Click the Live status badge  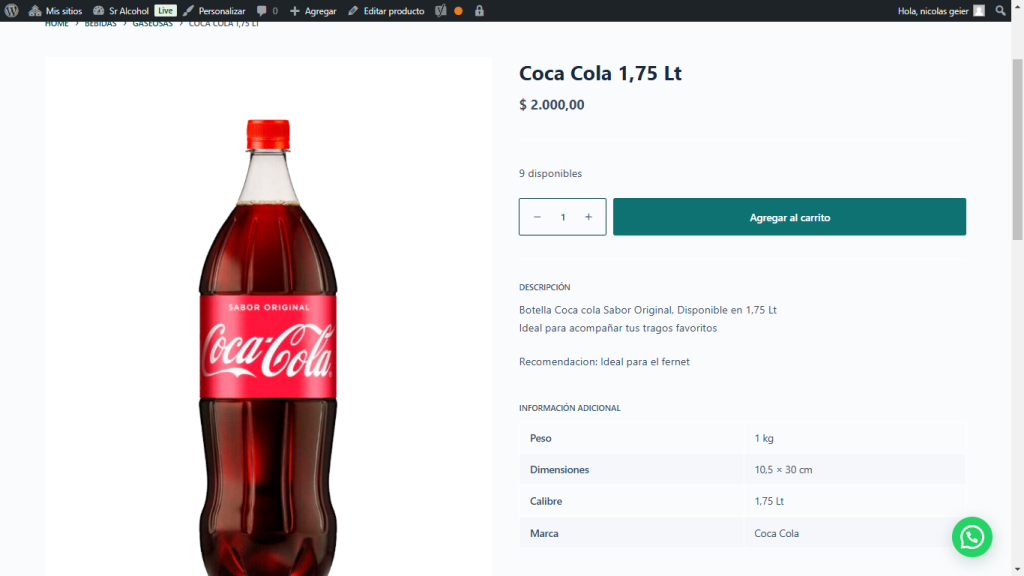[x=165, y=11]
